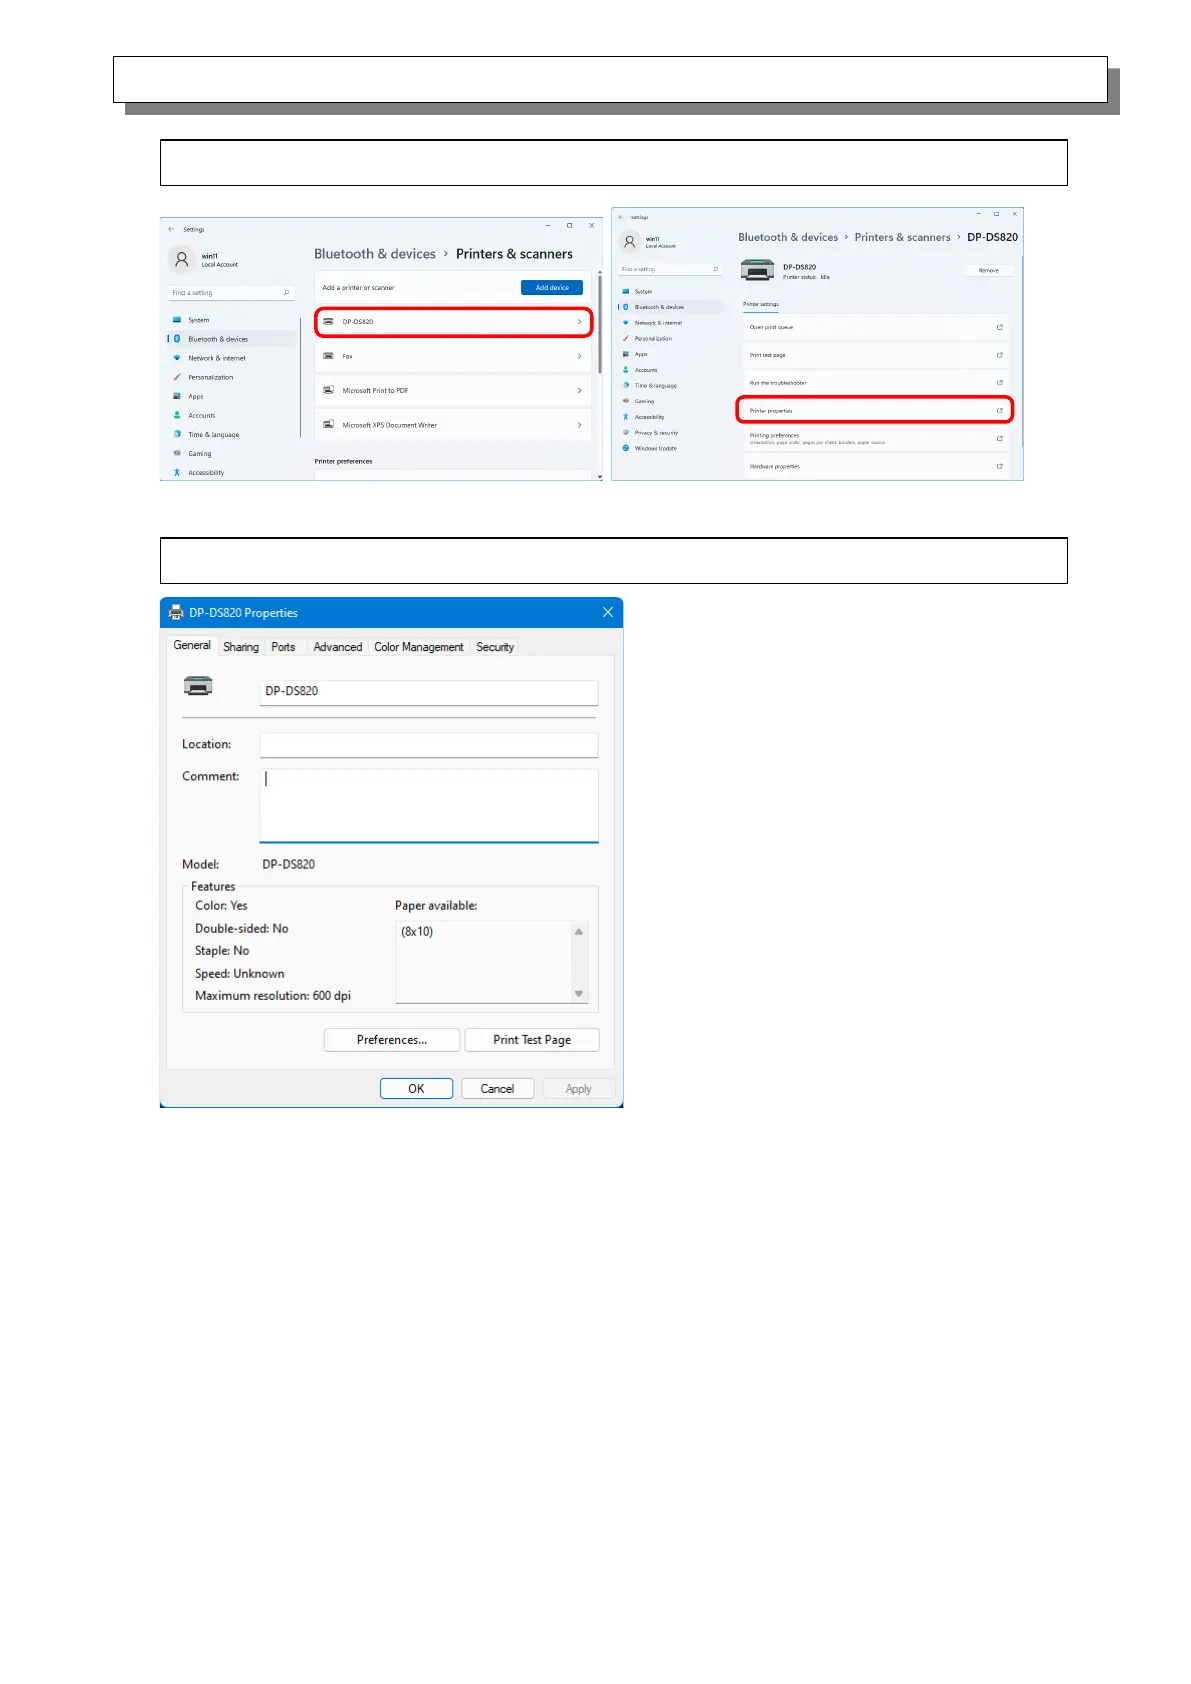Viewport: 1191px width, 1684px height.
Task: Click Printers & scanners breadcrumb in DP-DS820 window
Action: click(902, 237)
